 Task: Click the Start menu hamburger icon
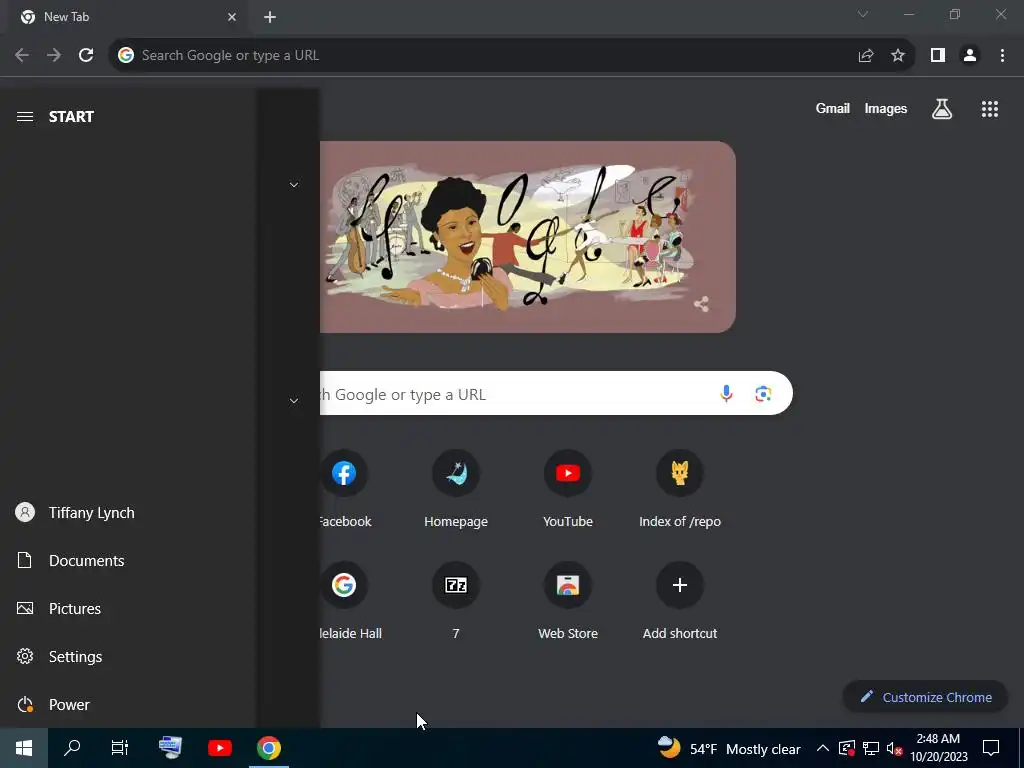[25, 116]
